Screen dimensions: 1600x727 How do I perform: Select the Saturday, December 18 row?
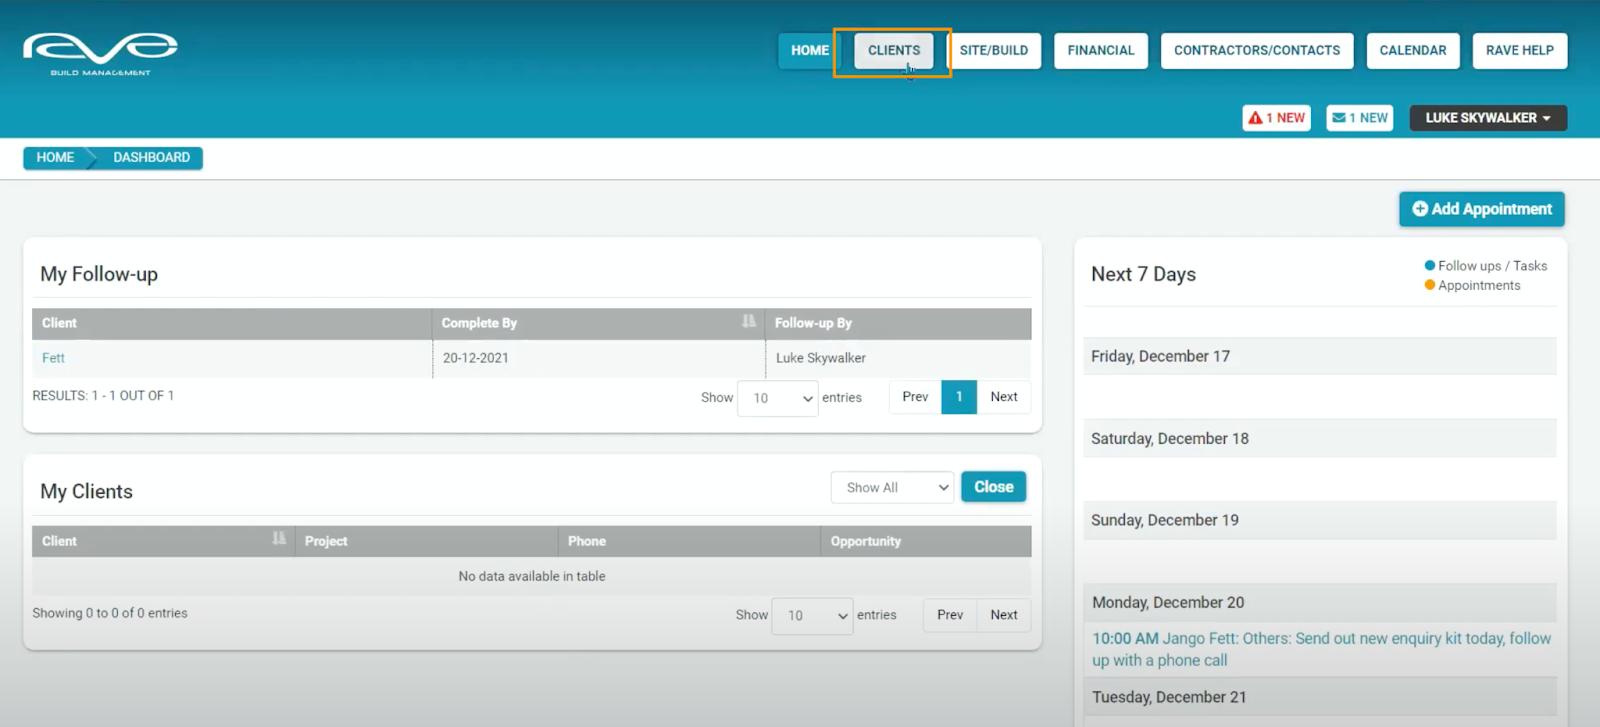click(x=1320, y=438)
